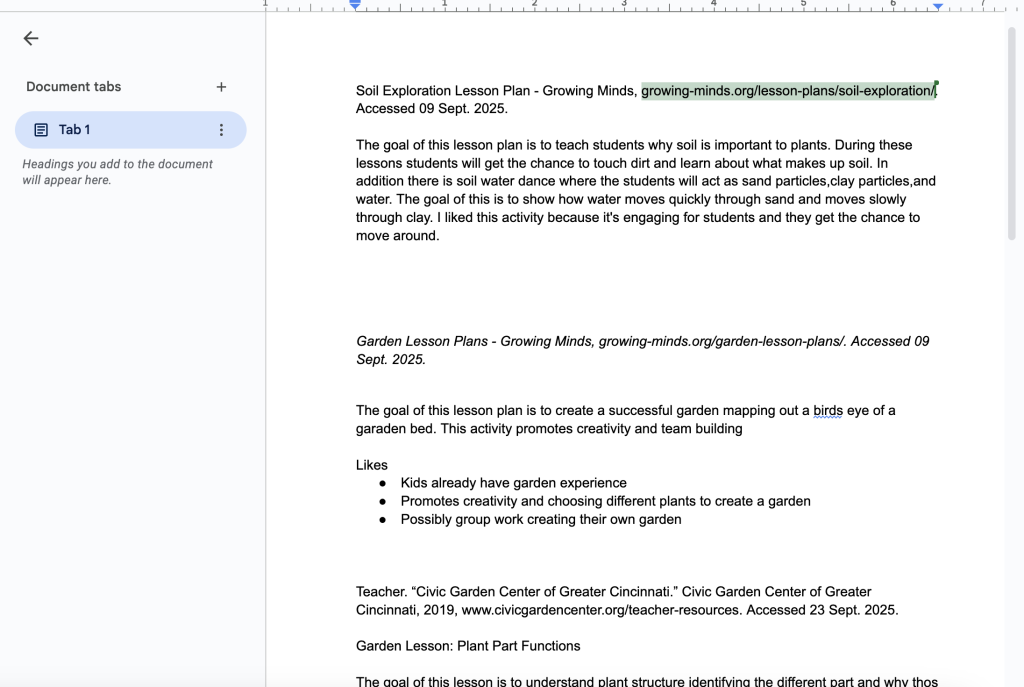The width and height of the screenshot is (1024, 687).
Task: Click the right indent marker on the ruler
Action: (x=938, y=6)
